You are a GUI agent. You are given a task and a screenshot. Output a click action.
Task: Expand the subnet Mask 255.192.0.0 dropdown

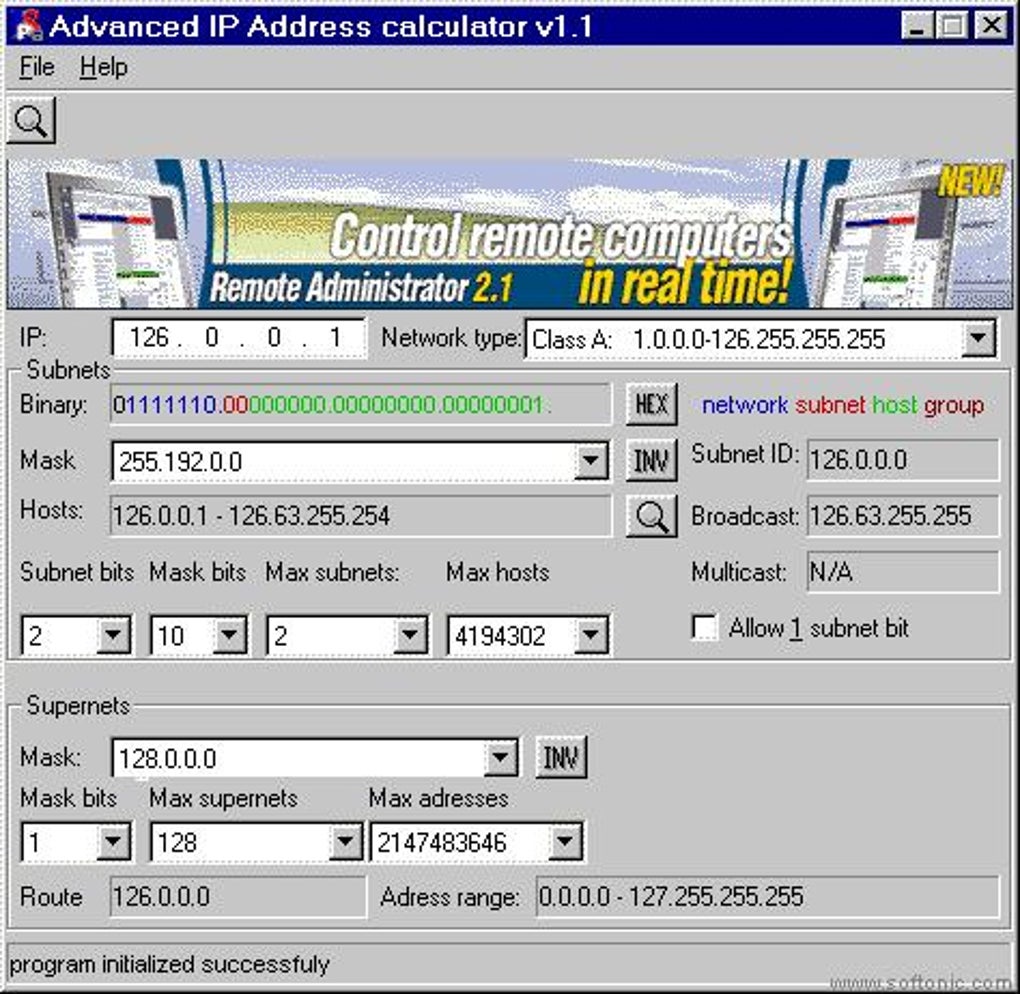[591, 461]
